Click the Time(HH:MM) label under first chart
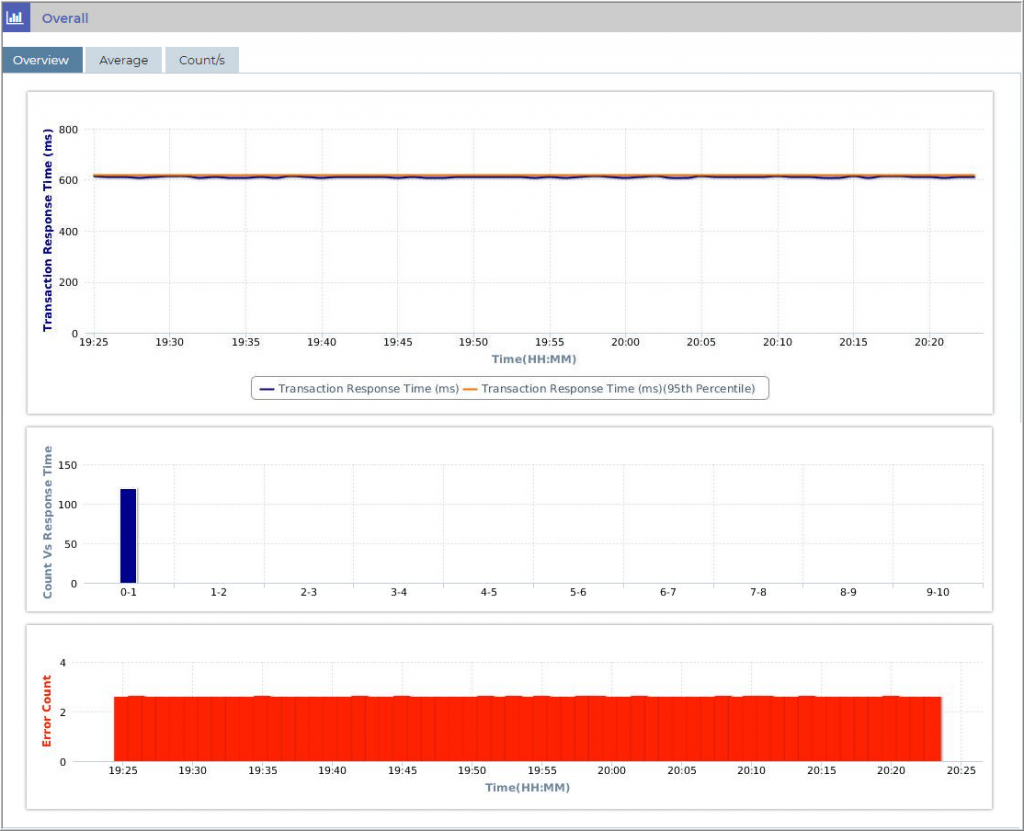 534,359
